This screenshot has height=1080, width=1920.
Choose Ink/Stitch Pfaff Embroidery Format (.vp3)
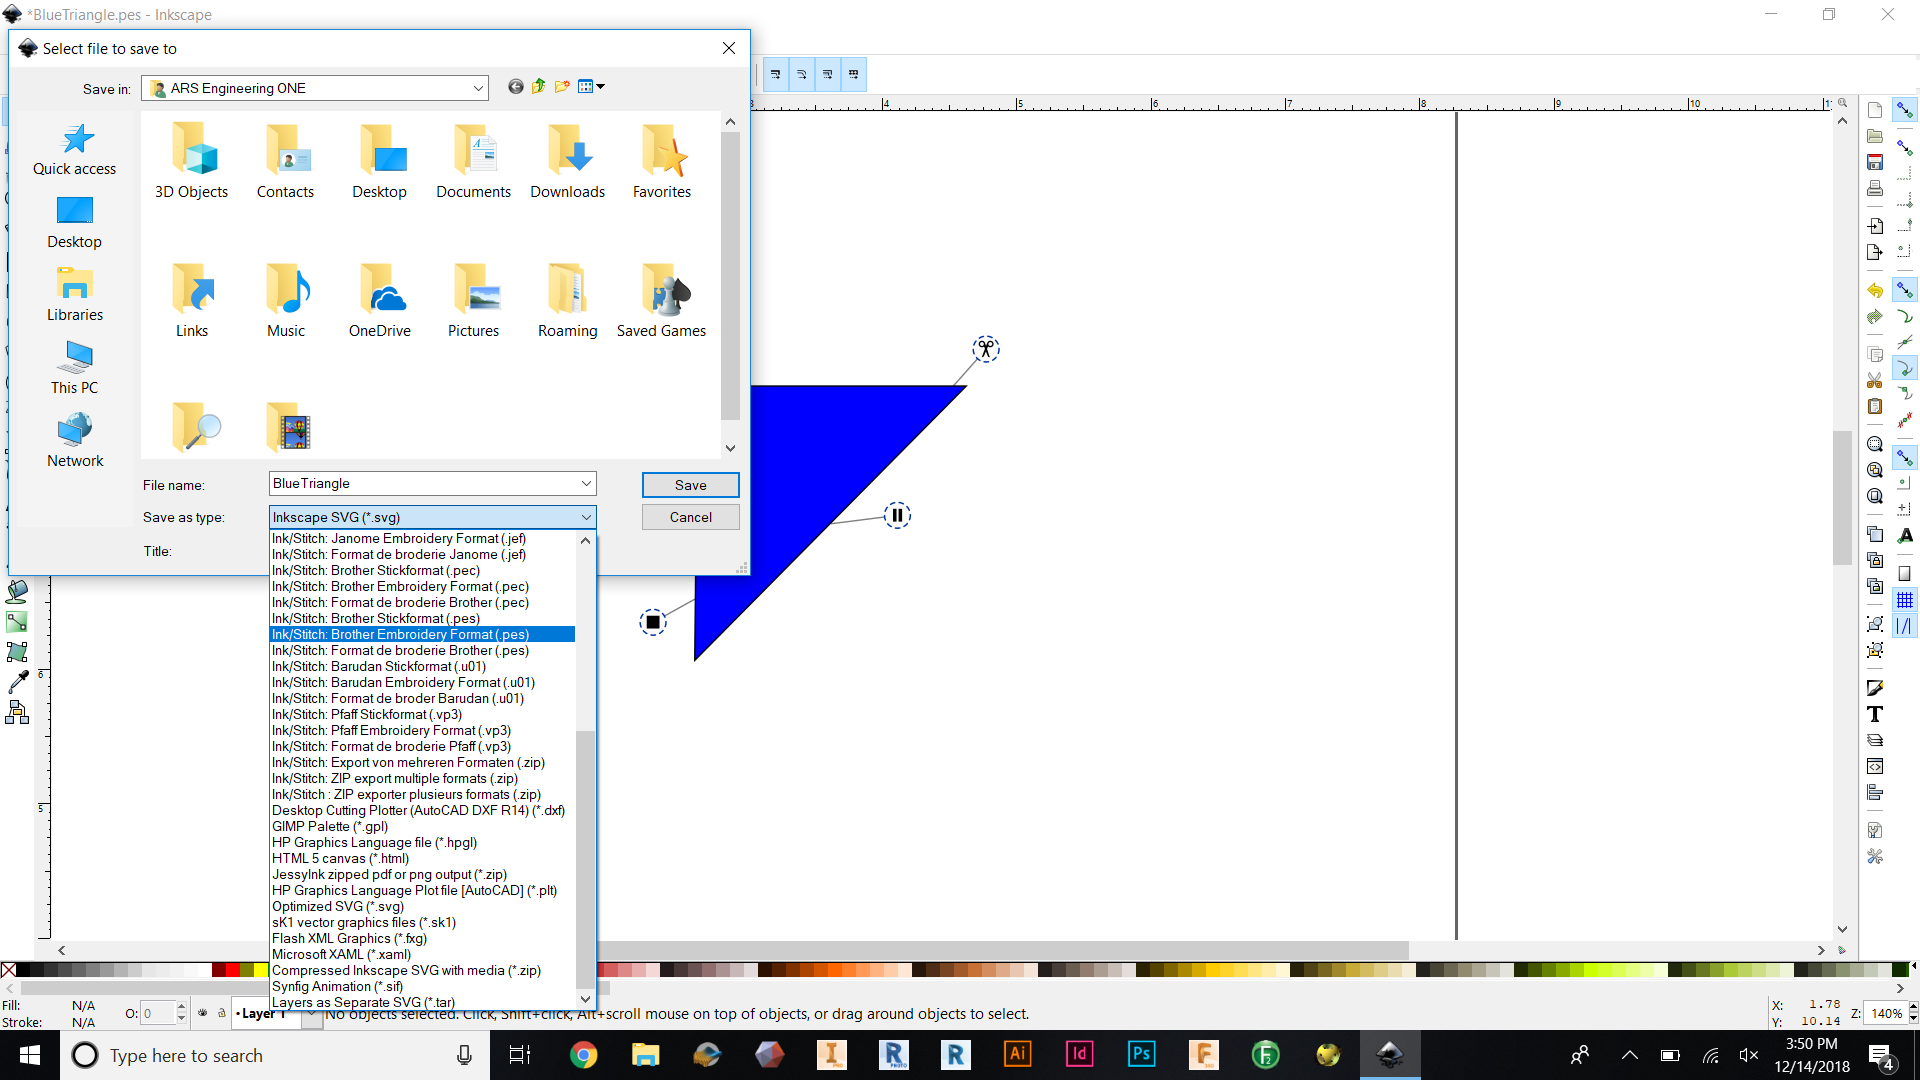click(391, 731)
